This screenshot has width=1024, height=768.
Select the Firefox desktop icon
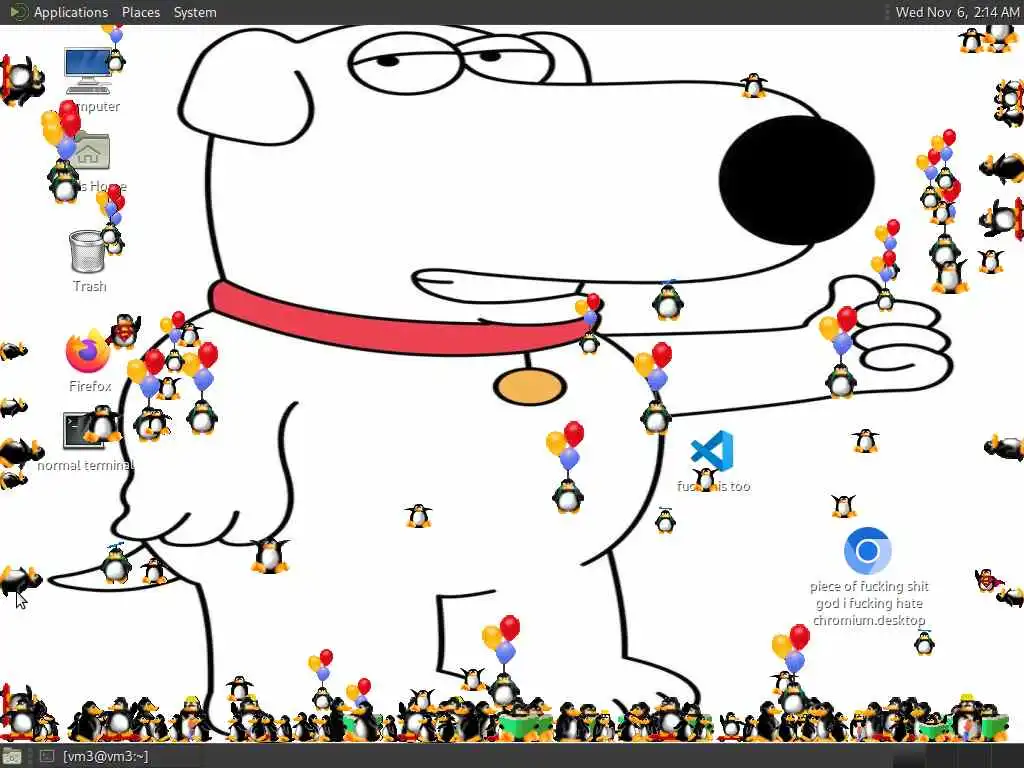pos(88,351)
